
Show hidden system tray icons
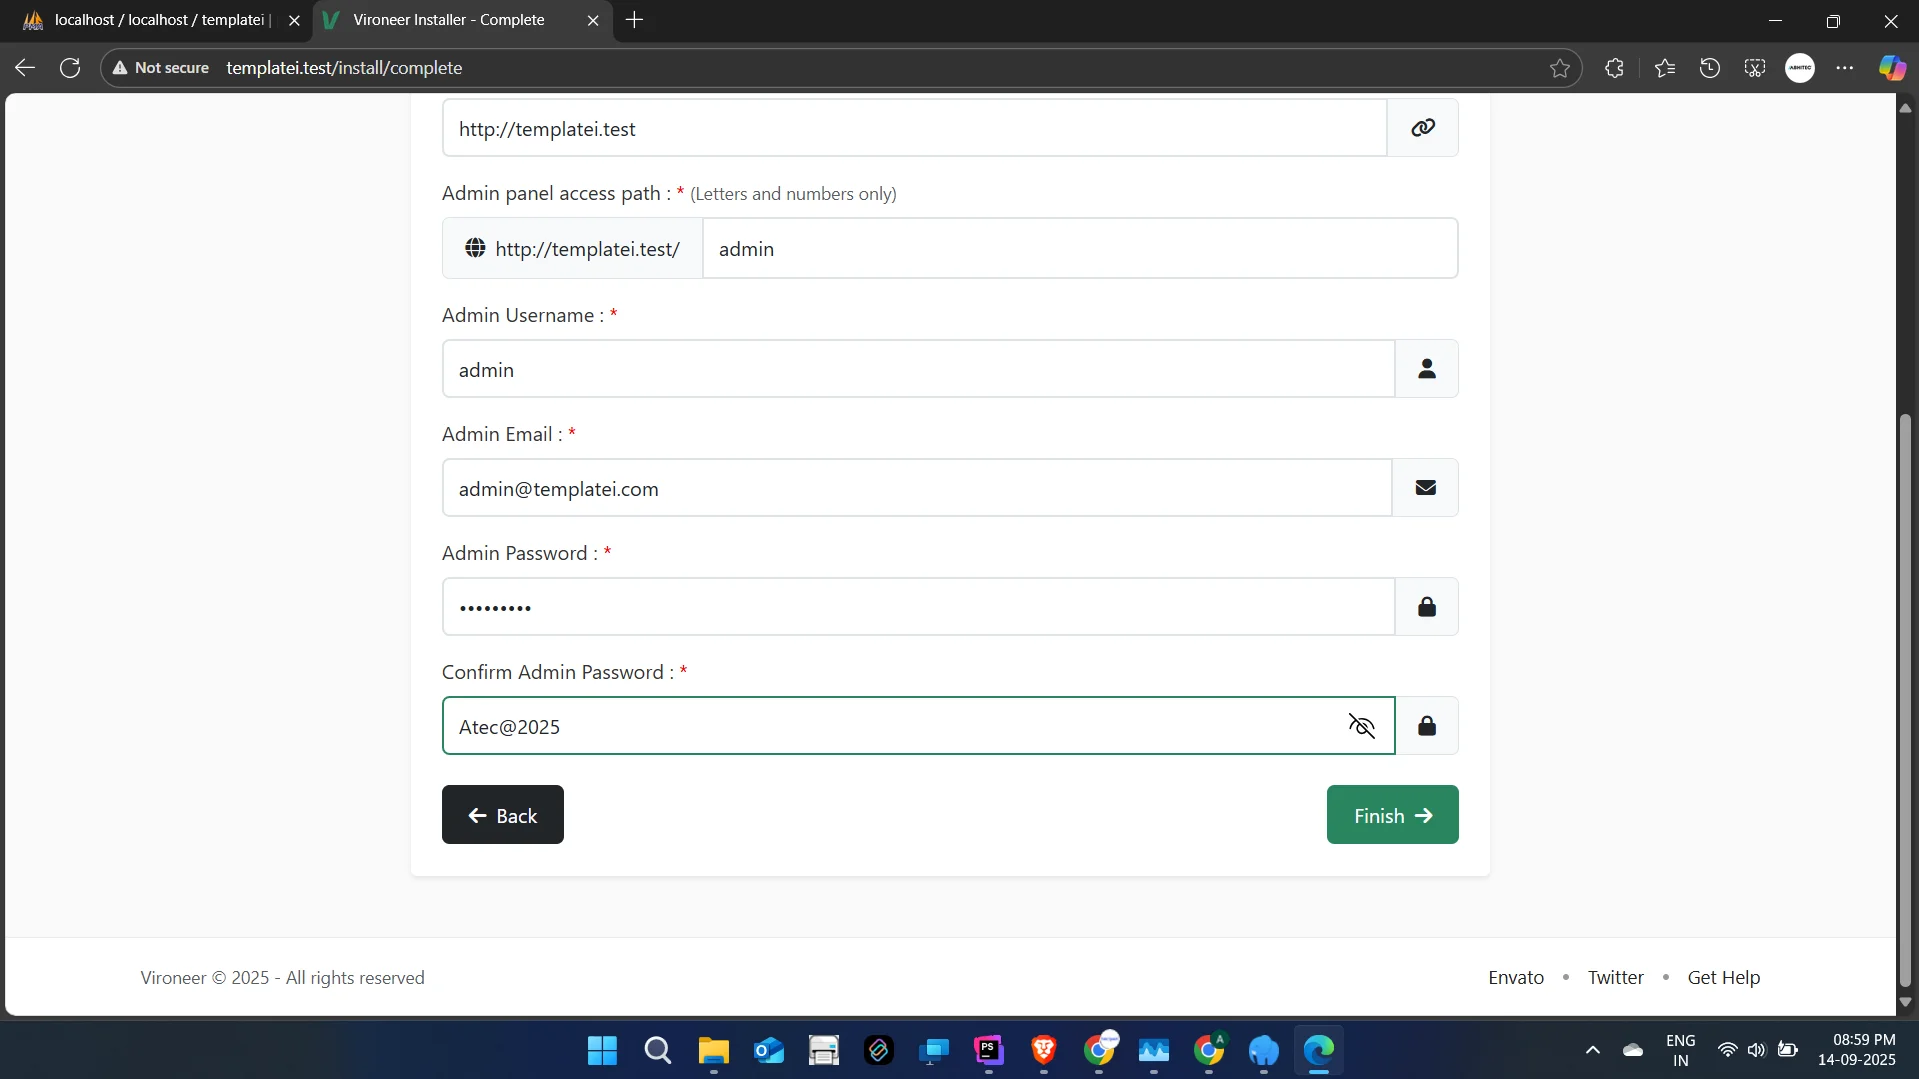(1592, 1050)
